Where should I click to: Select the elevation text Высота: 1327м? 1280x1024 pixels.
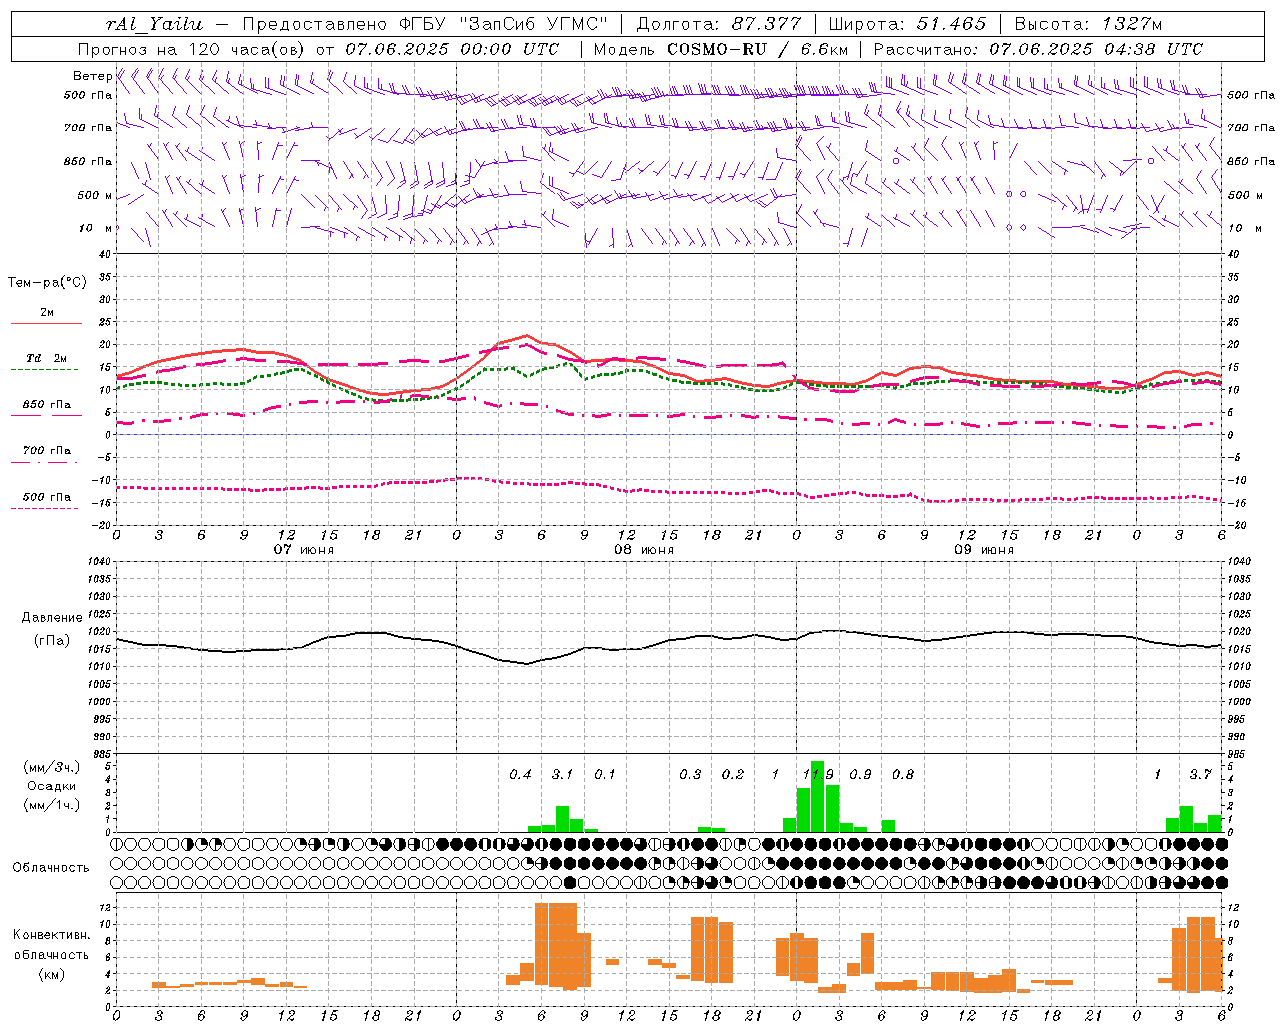point(1088,24)
